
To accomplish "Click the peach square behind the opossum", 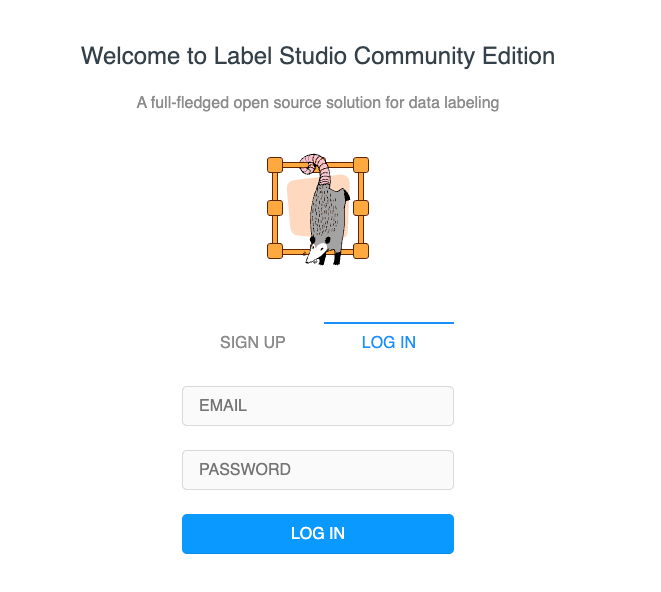I will tap(297, 208).
